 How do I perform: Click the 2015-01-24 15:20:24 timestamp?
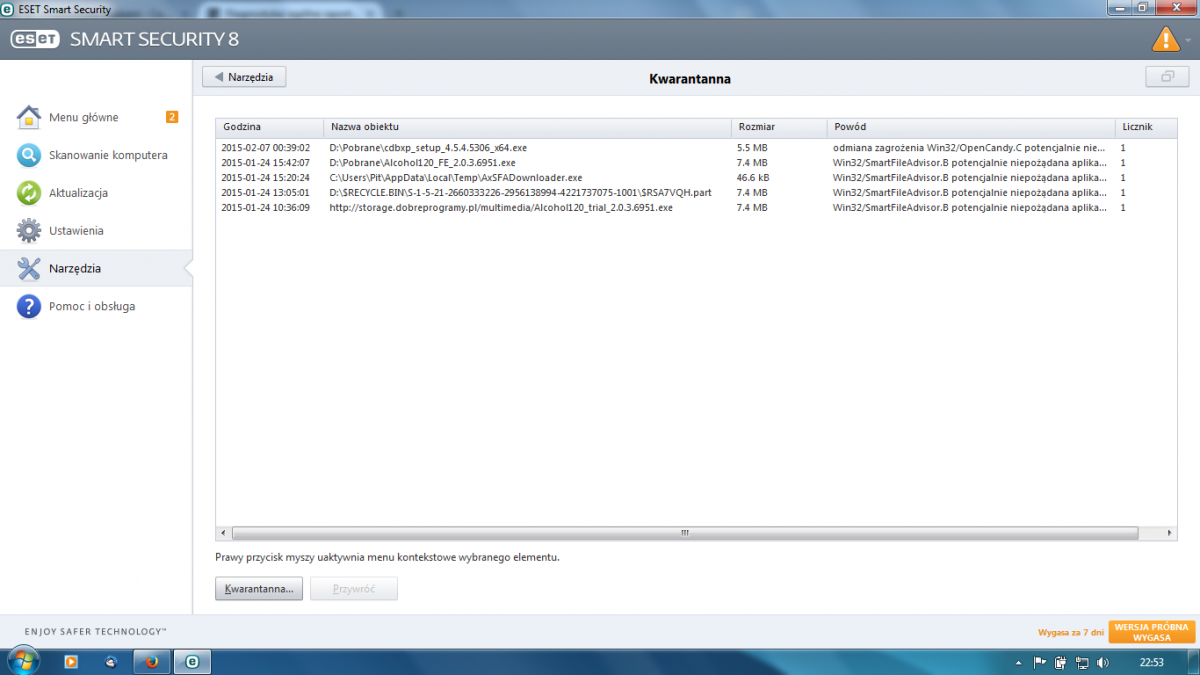[x=265, y=177]
